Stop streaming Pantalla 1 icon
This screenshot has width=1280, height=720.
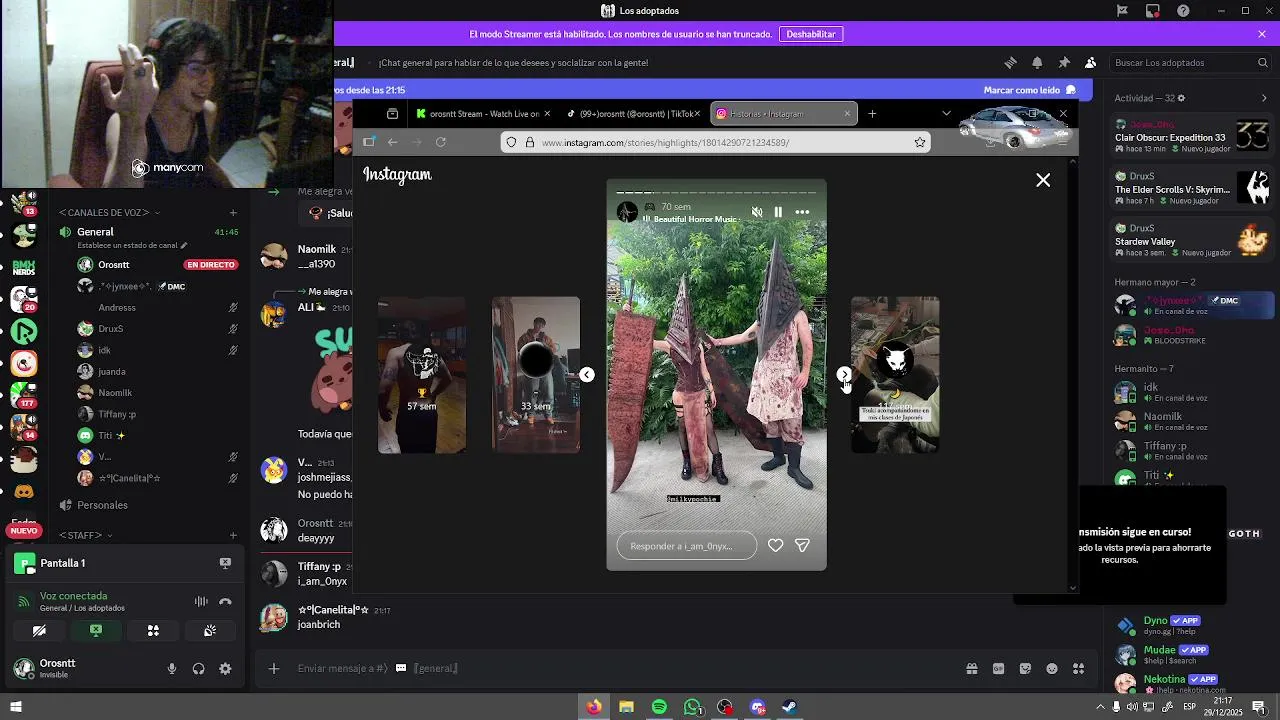point(225,563)
